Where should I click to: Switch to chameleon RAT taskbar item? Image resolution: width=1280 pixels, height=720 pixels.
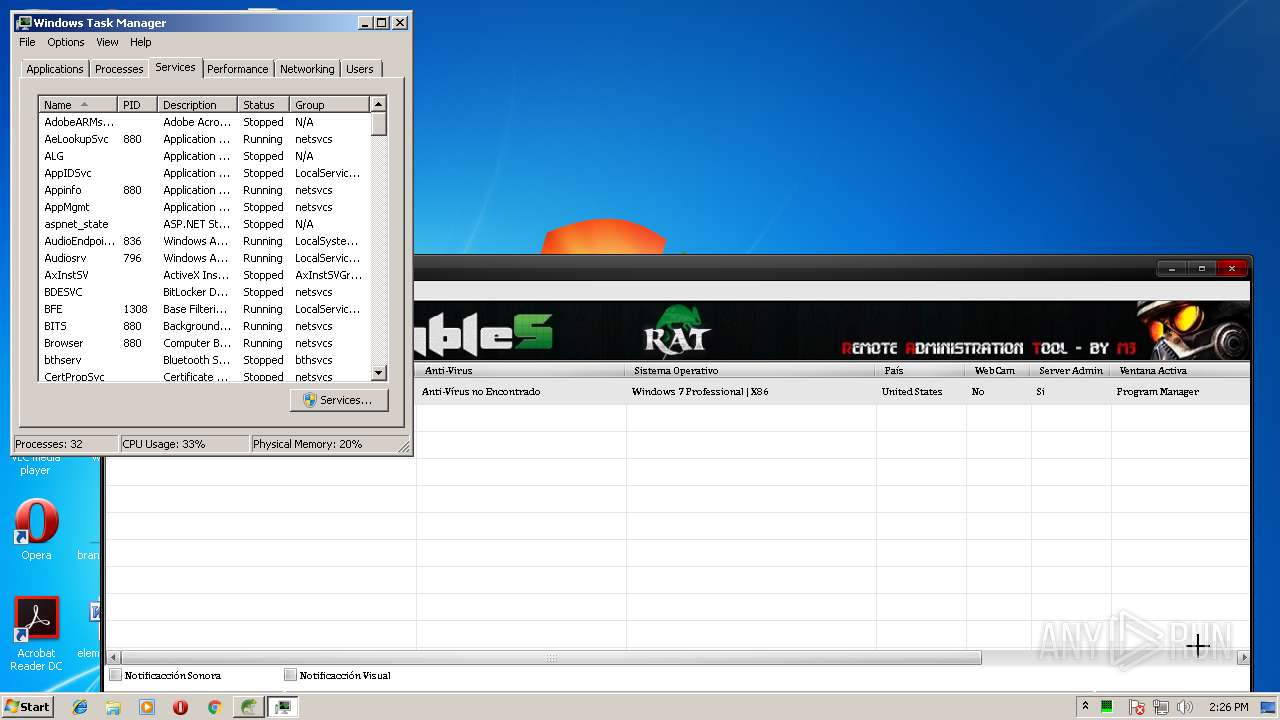coord(247,707)
